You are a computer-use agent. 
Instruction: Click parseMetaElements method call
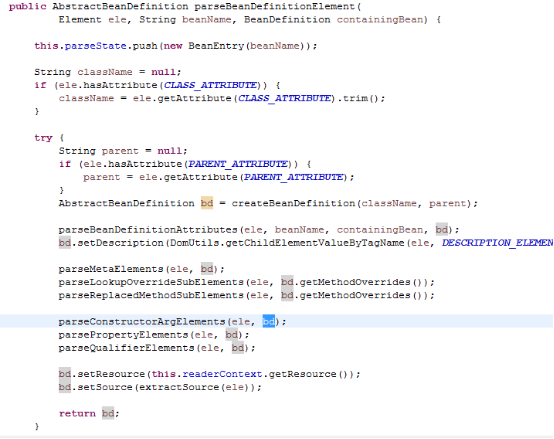click(x=111, y=269)
